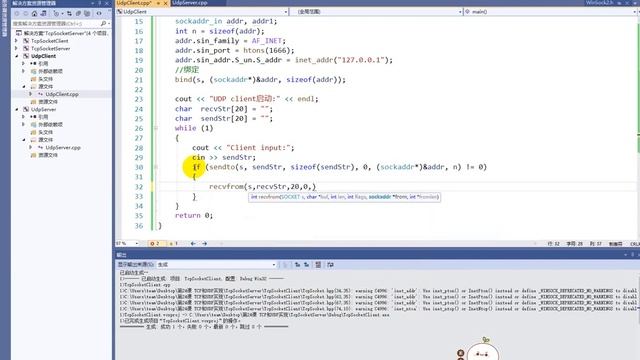Click the 制表符 tab setting indicator
This screenshot has height=360, width=640.
click(616, 244)
